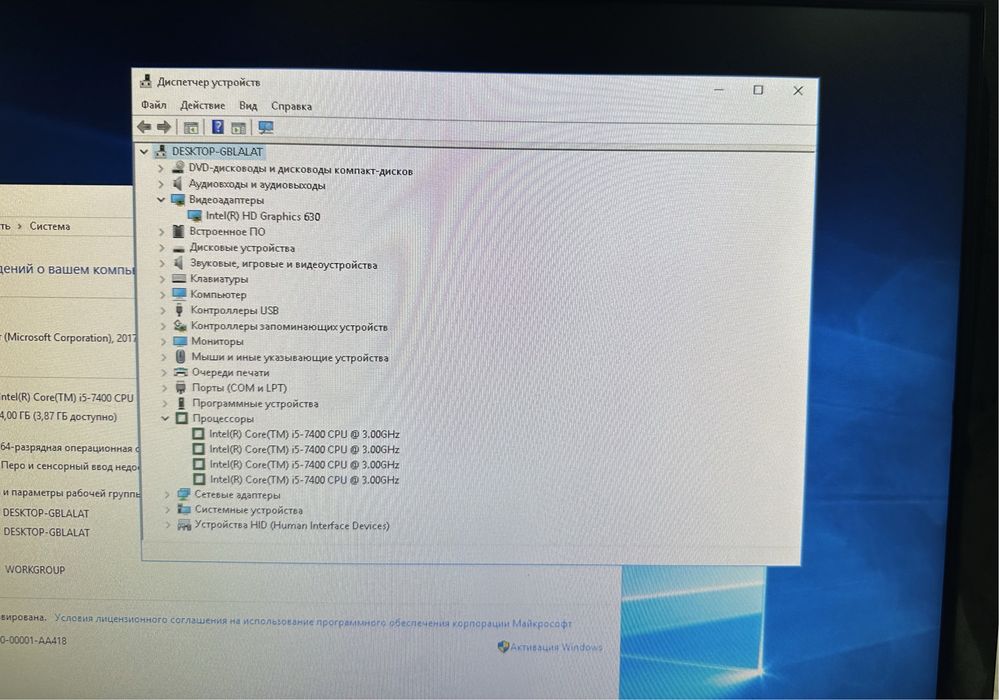999x700 pixels.
Task: Open the Действие menu
Action: [x=203, y=105]
